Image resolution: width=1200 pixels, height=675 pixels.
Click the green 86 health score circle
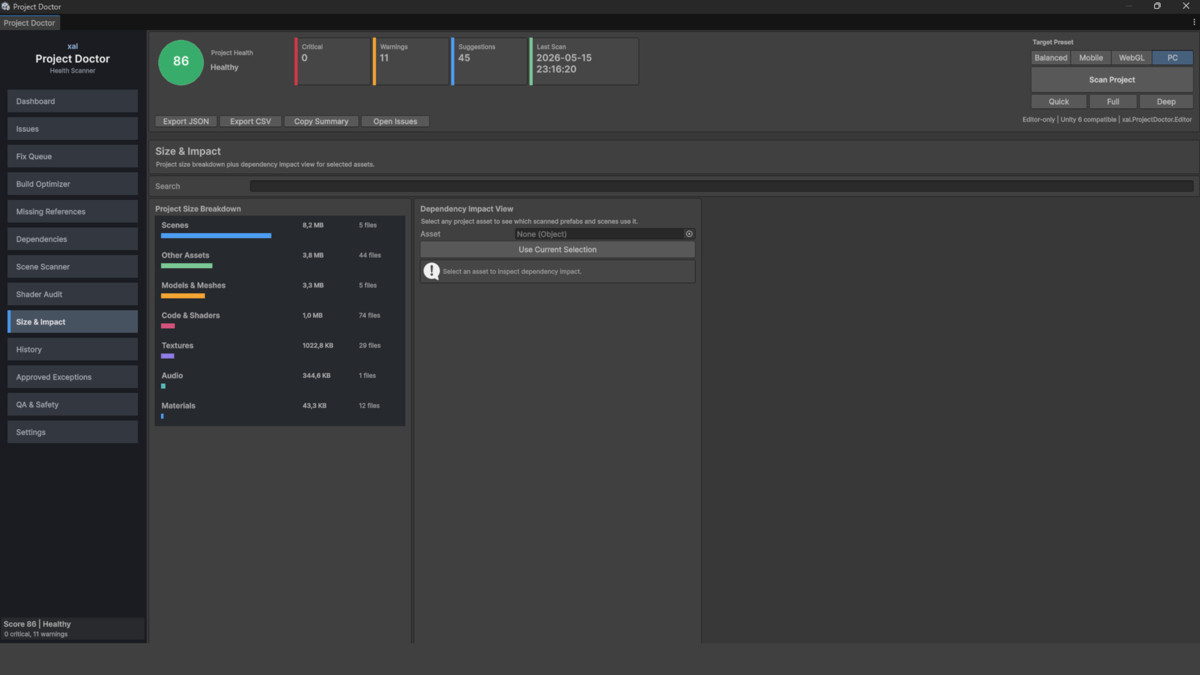tap(181, 61)
